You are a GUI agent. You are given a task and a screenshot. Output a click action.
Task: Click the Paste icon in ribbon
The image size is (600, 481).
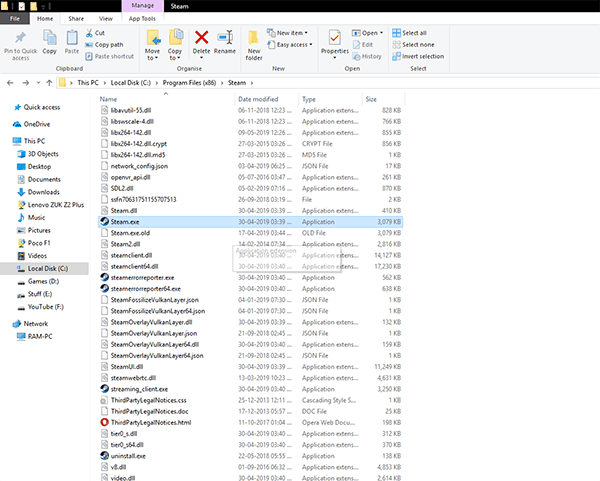click(72, 38)
